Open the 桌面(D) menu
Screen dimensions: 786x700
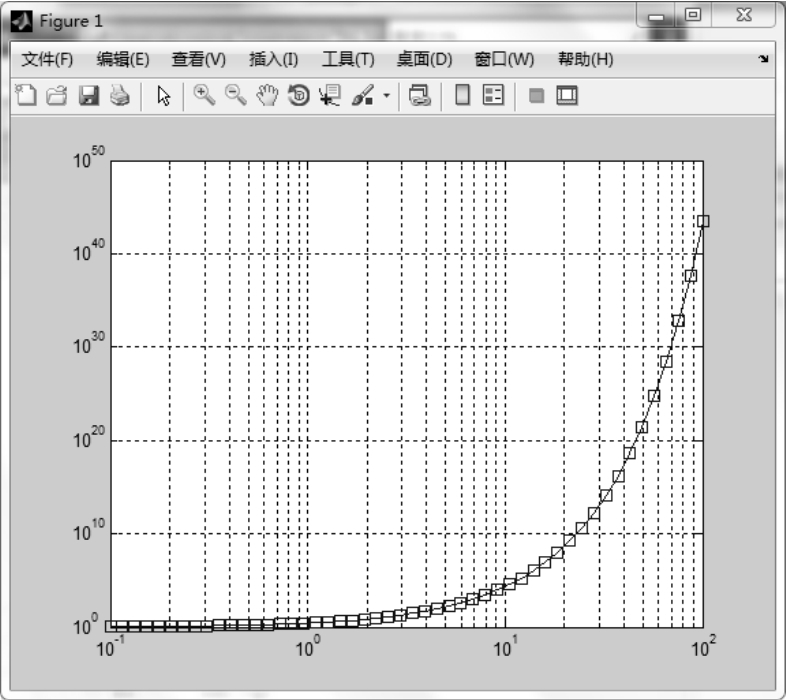pyautogui.click(x=424, y=59)
